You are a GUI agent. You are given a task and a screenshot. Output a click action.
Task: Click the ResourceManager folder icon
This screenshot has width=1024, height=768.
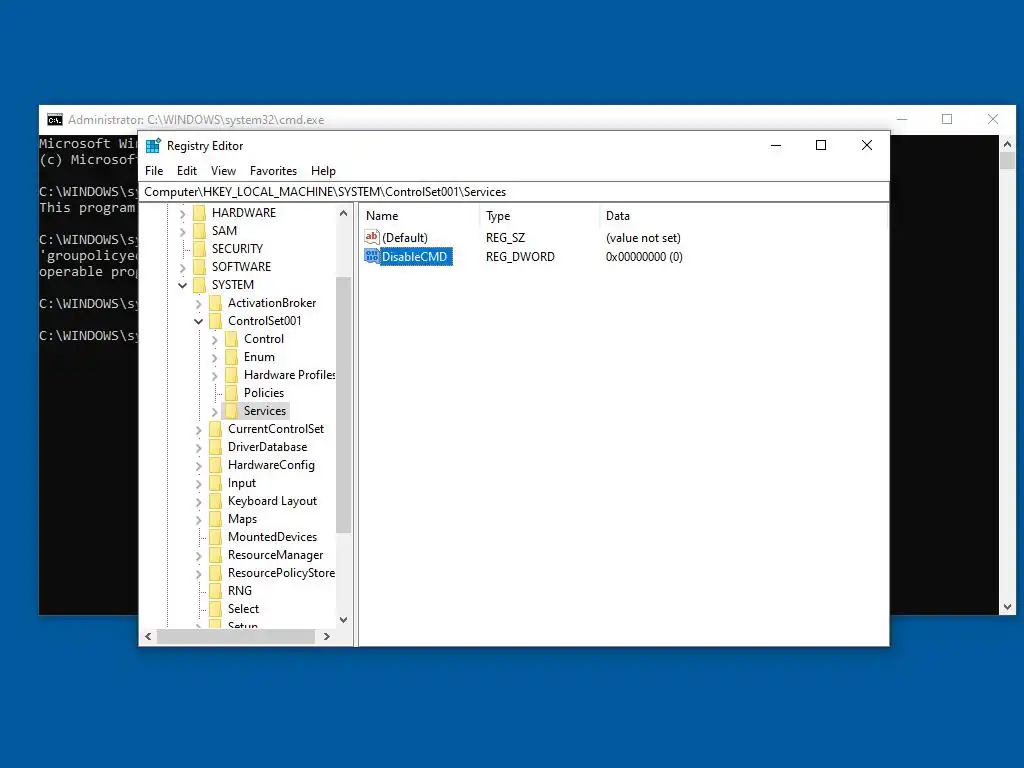(216, 554)
